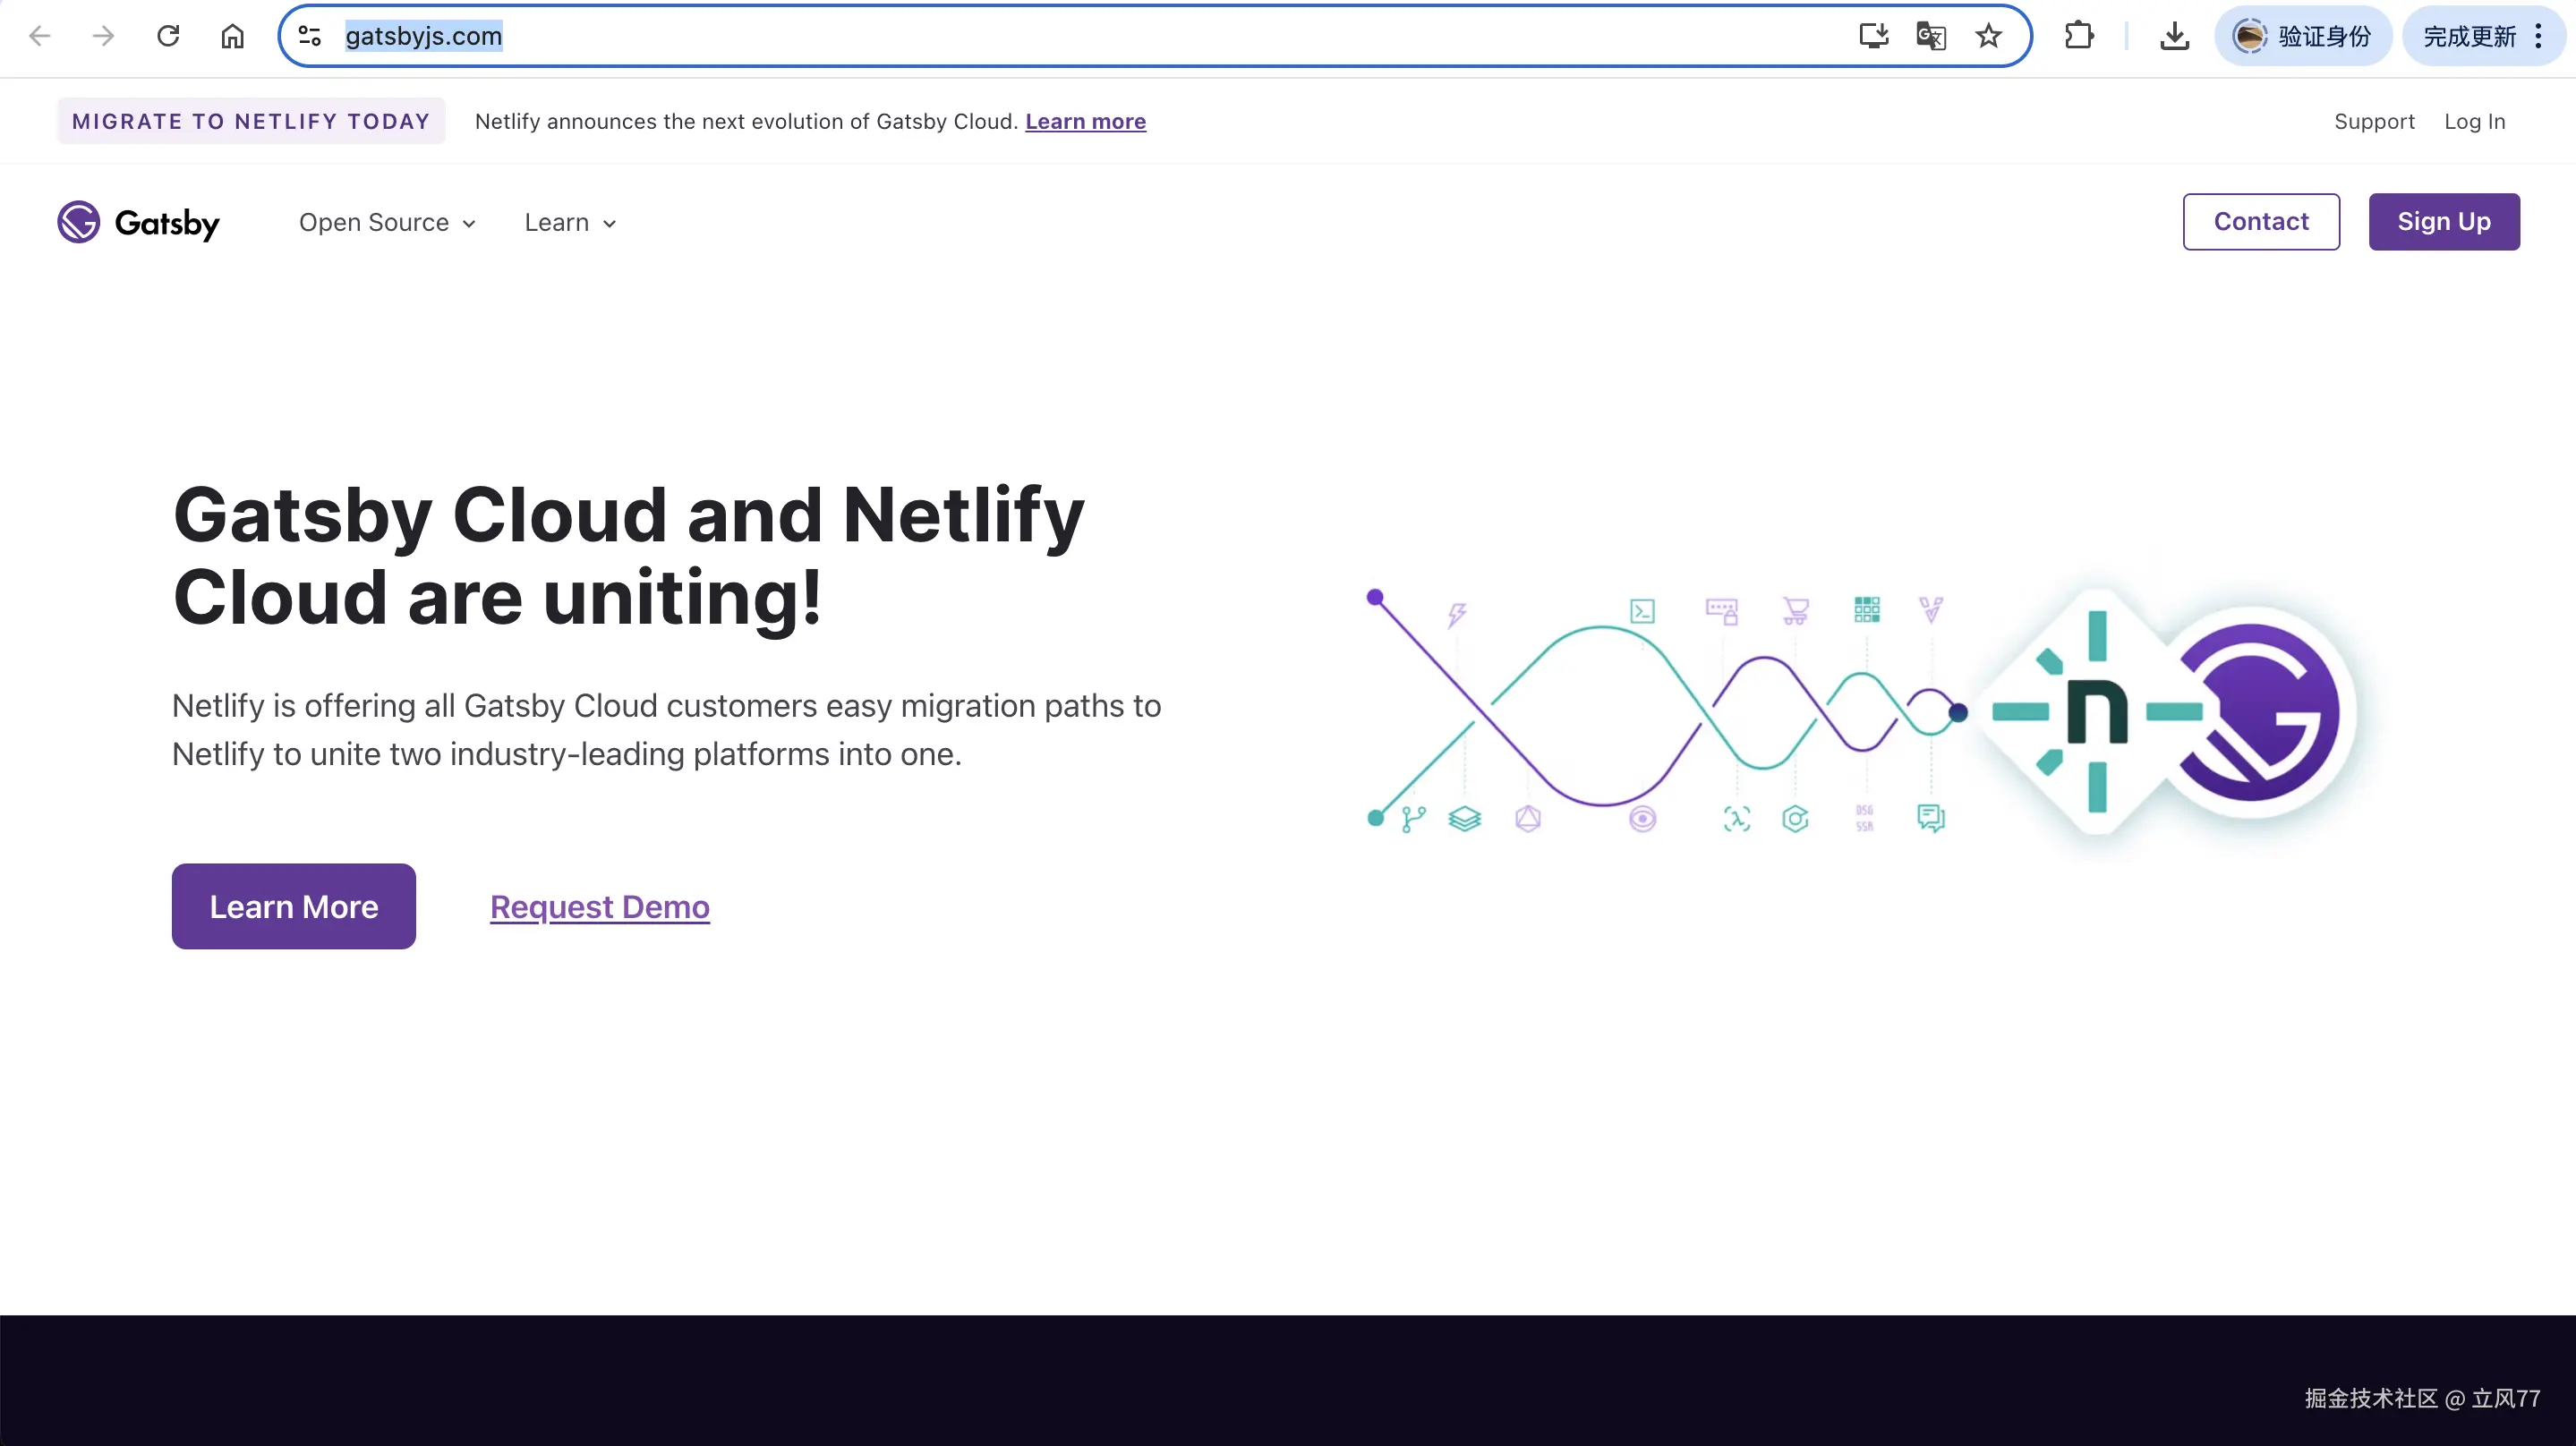Bookmark page with star icon
This screenshot has height=1446, width=2576.
pyautogui.click(x=1988, y=36)
